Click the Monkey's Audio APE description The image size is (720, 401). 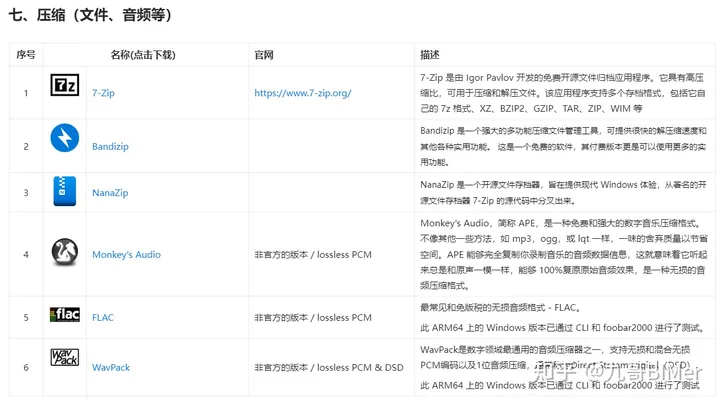[563, 254]
